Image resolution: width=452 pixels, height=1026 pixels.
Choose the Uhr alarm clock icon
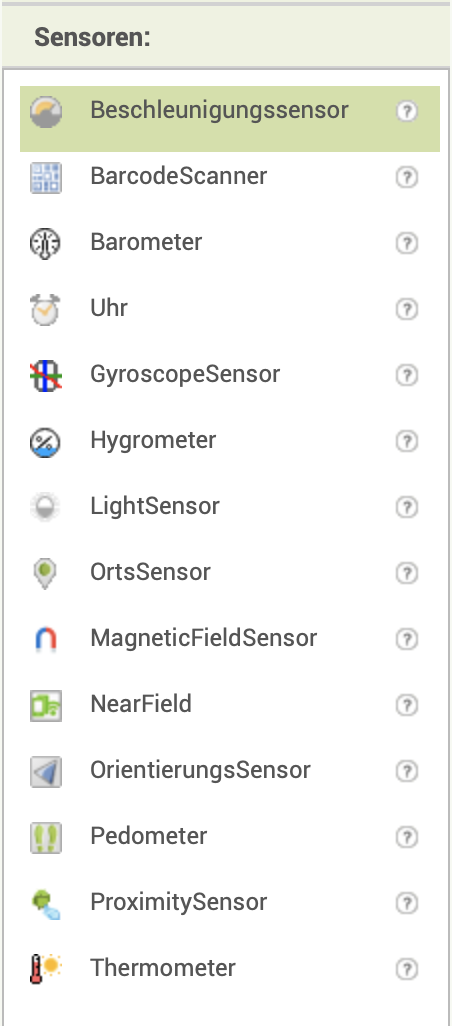[x=46, y=310]
